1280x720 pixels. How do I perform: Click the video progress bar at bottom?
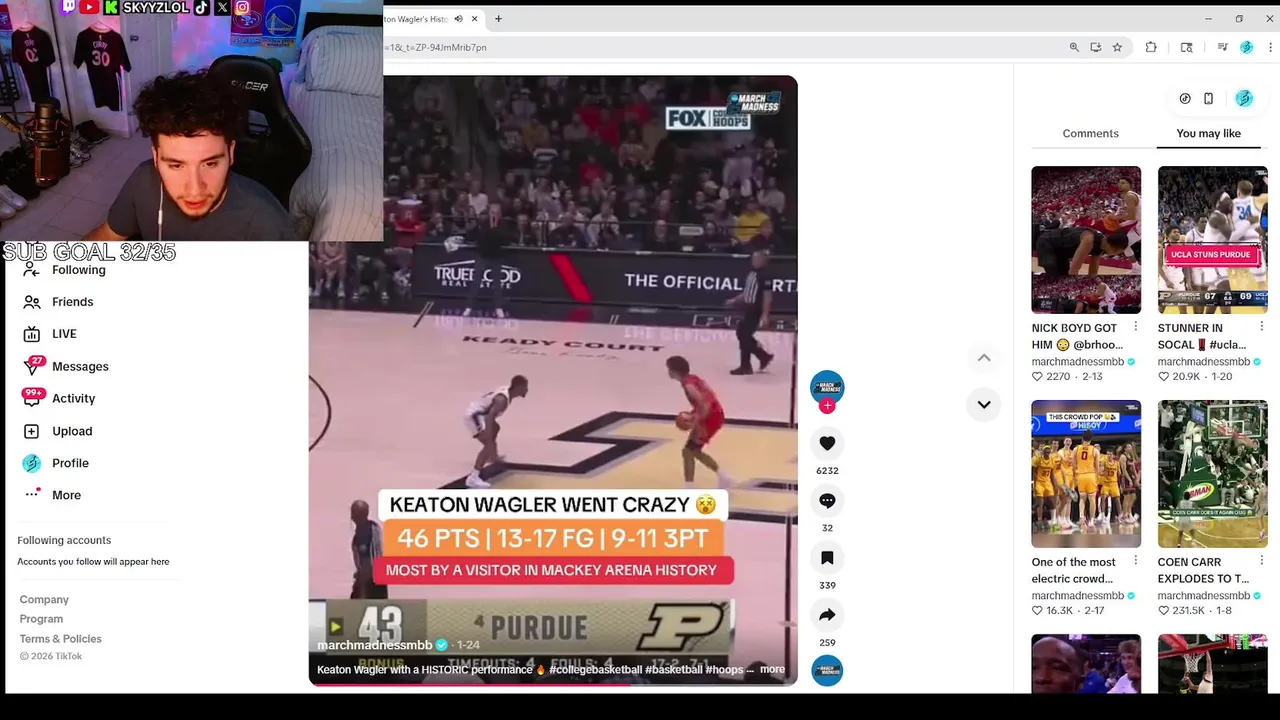point(553,684)
